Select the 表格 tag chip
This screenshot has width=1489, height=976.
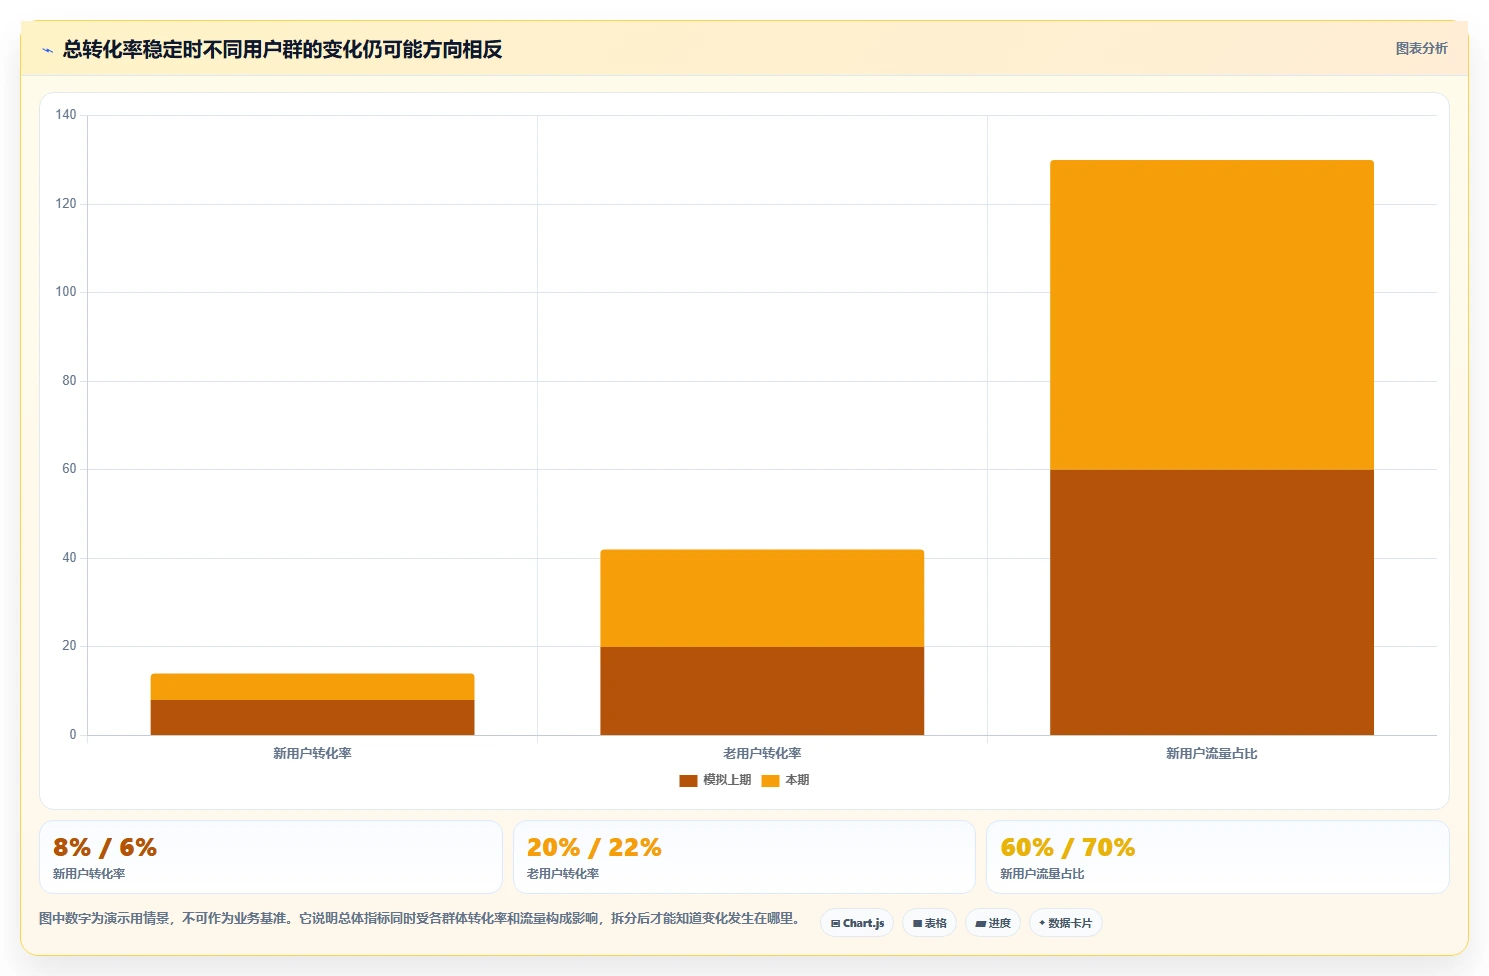pos(929,923)
